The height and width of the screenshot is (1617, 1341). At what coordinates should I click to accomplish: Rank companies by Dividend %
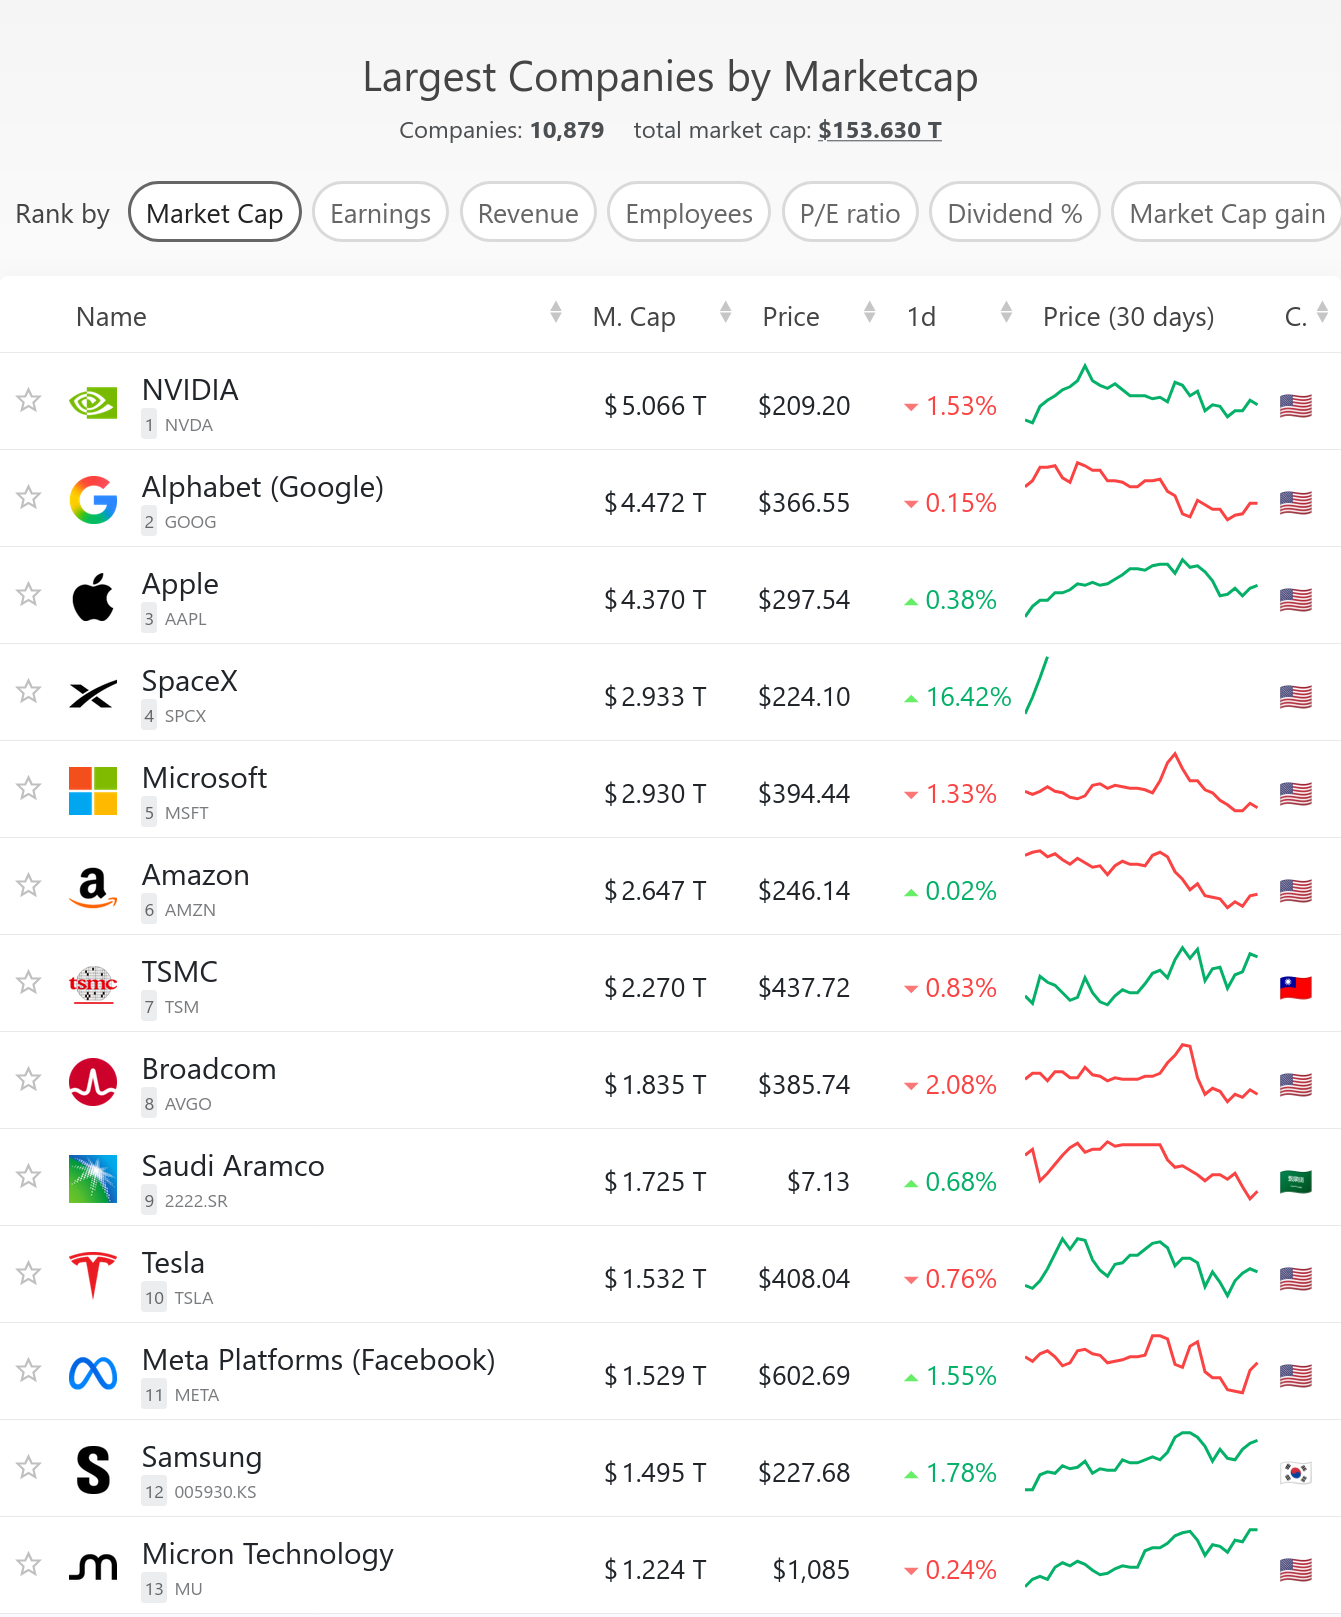1015,212
